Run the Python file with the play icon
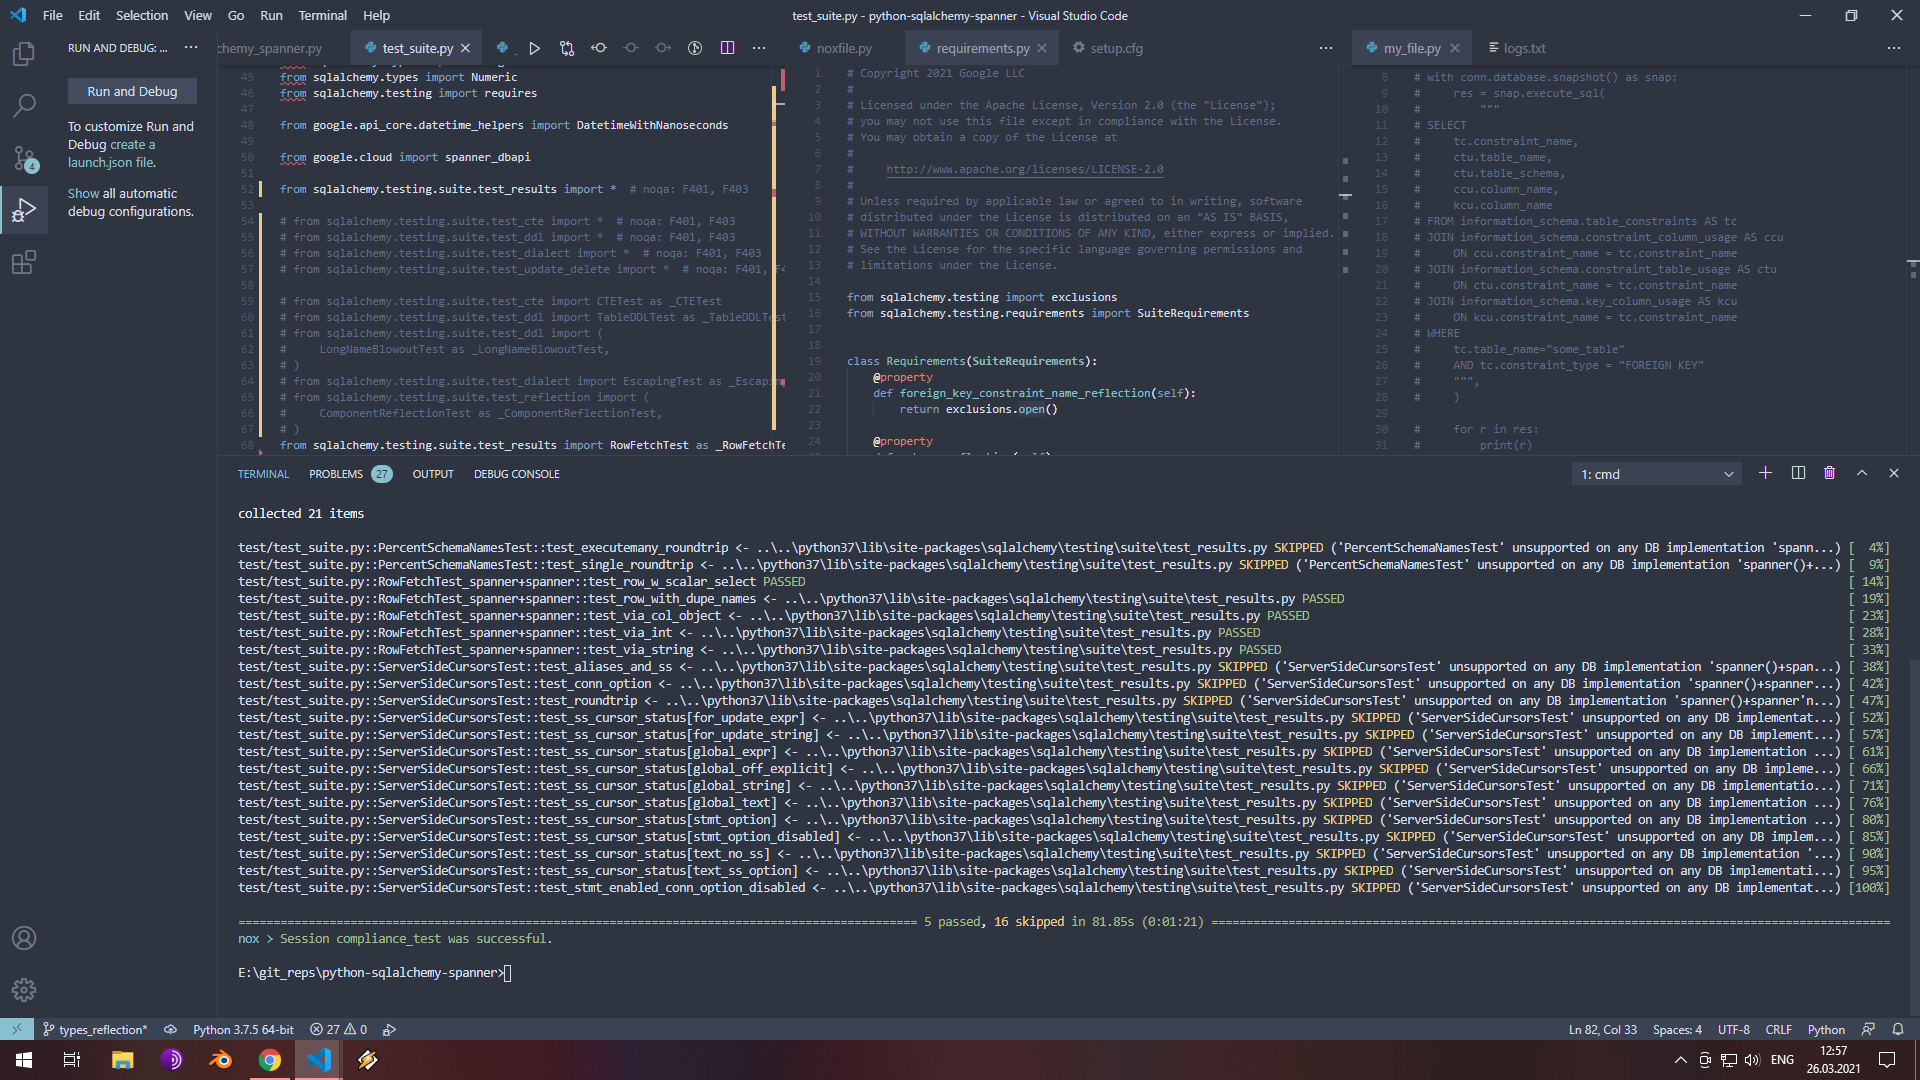Image resolution: width=1920 pixels, height=1080 pixels. (x=535, y=48)
